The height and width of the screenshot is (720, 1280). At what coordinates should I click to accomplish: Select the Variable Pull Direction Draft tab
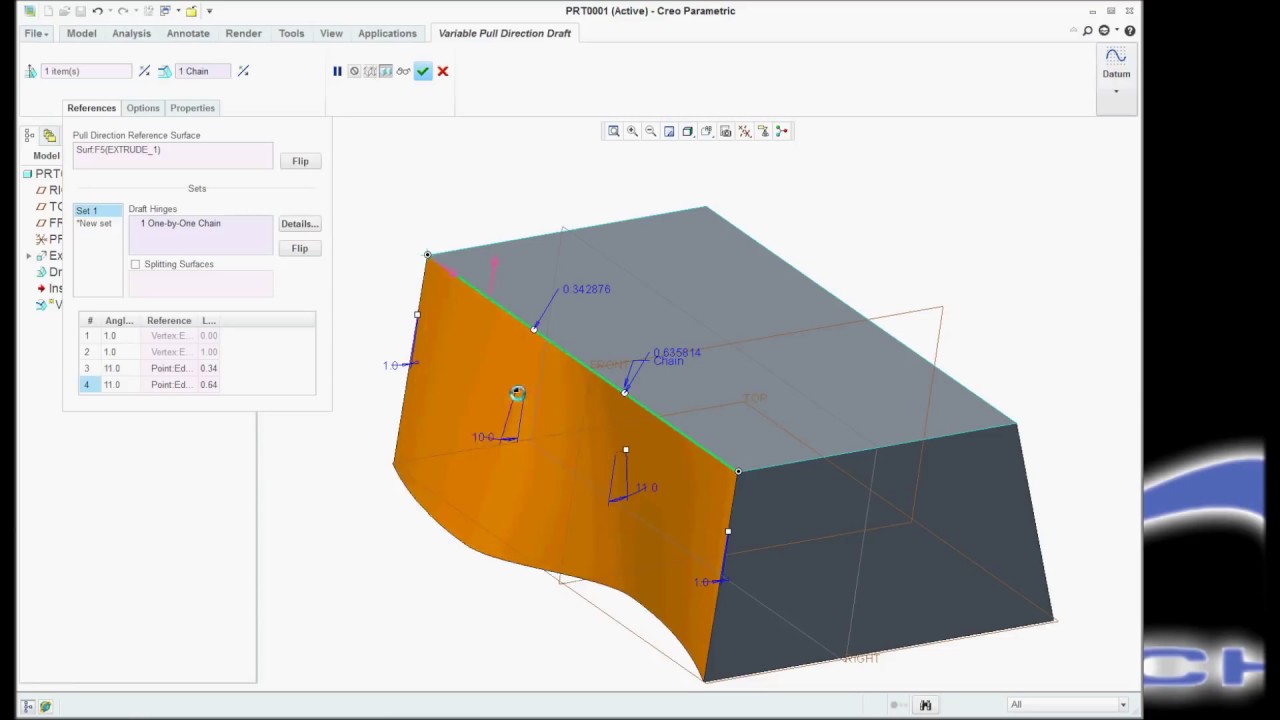pos(505,33)
